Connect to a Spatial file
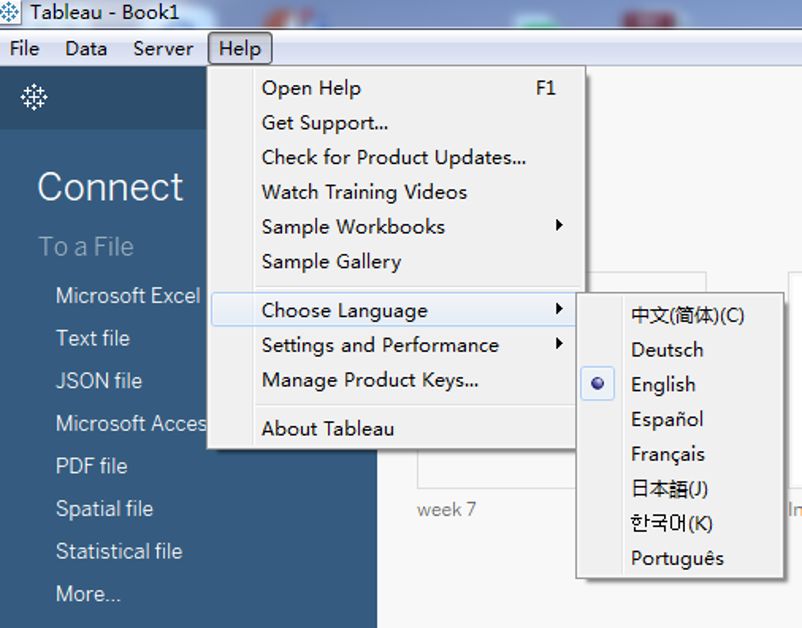This screenshot has height=628, width=802. pos(104,509)
